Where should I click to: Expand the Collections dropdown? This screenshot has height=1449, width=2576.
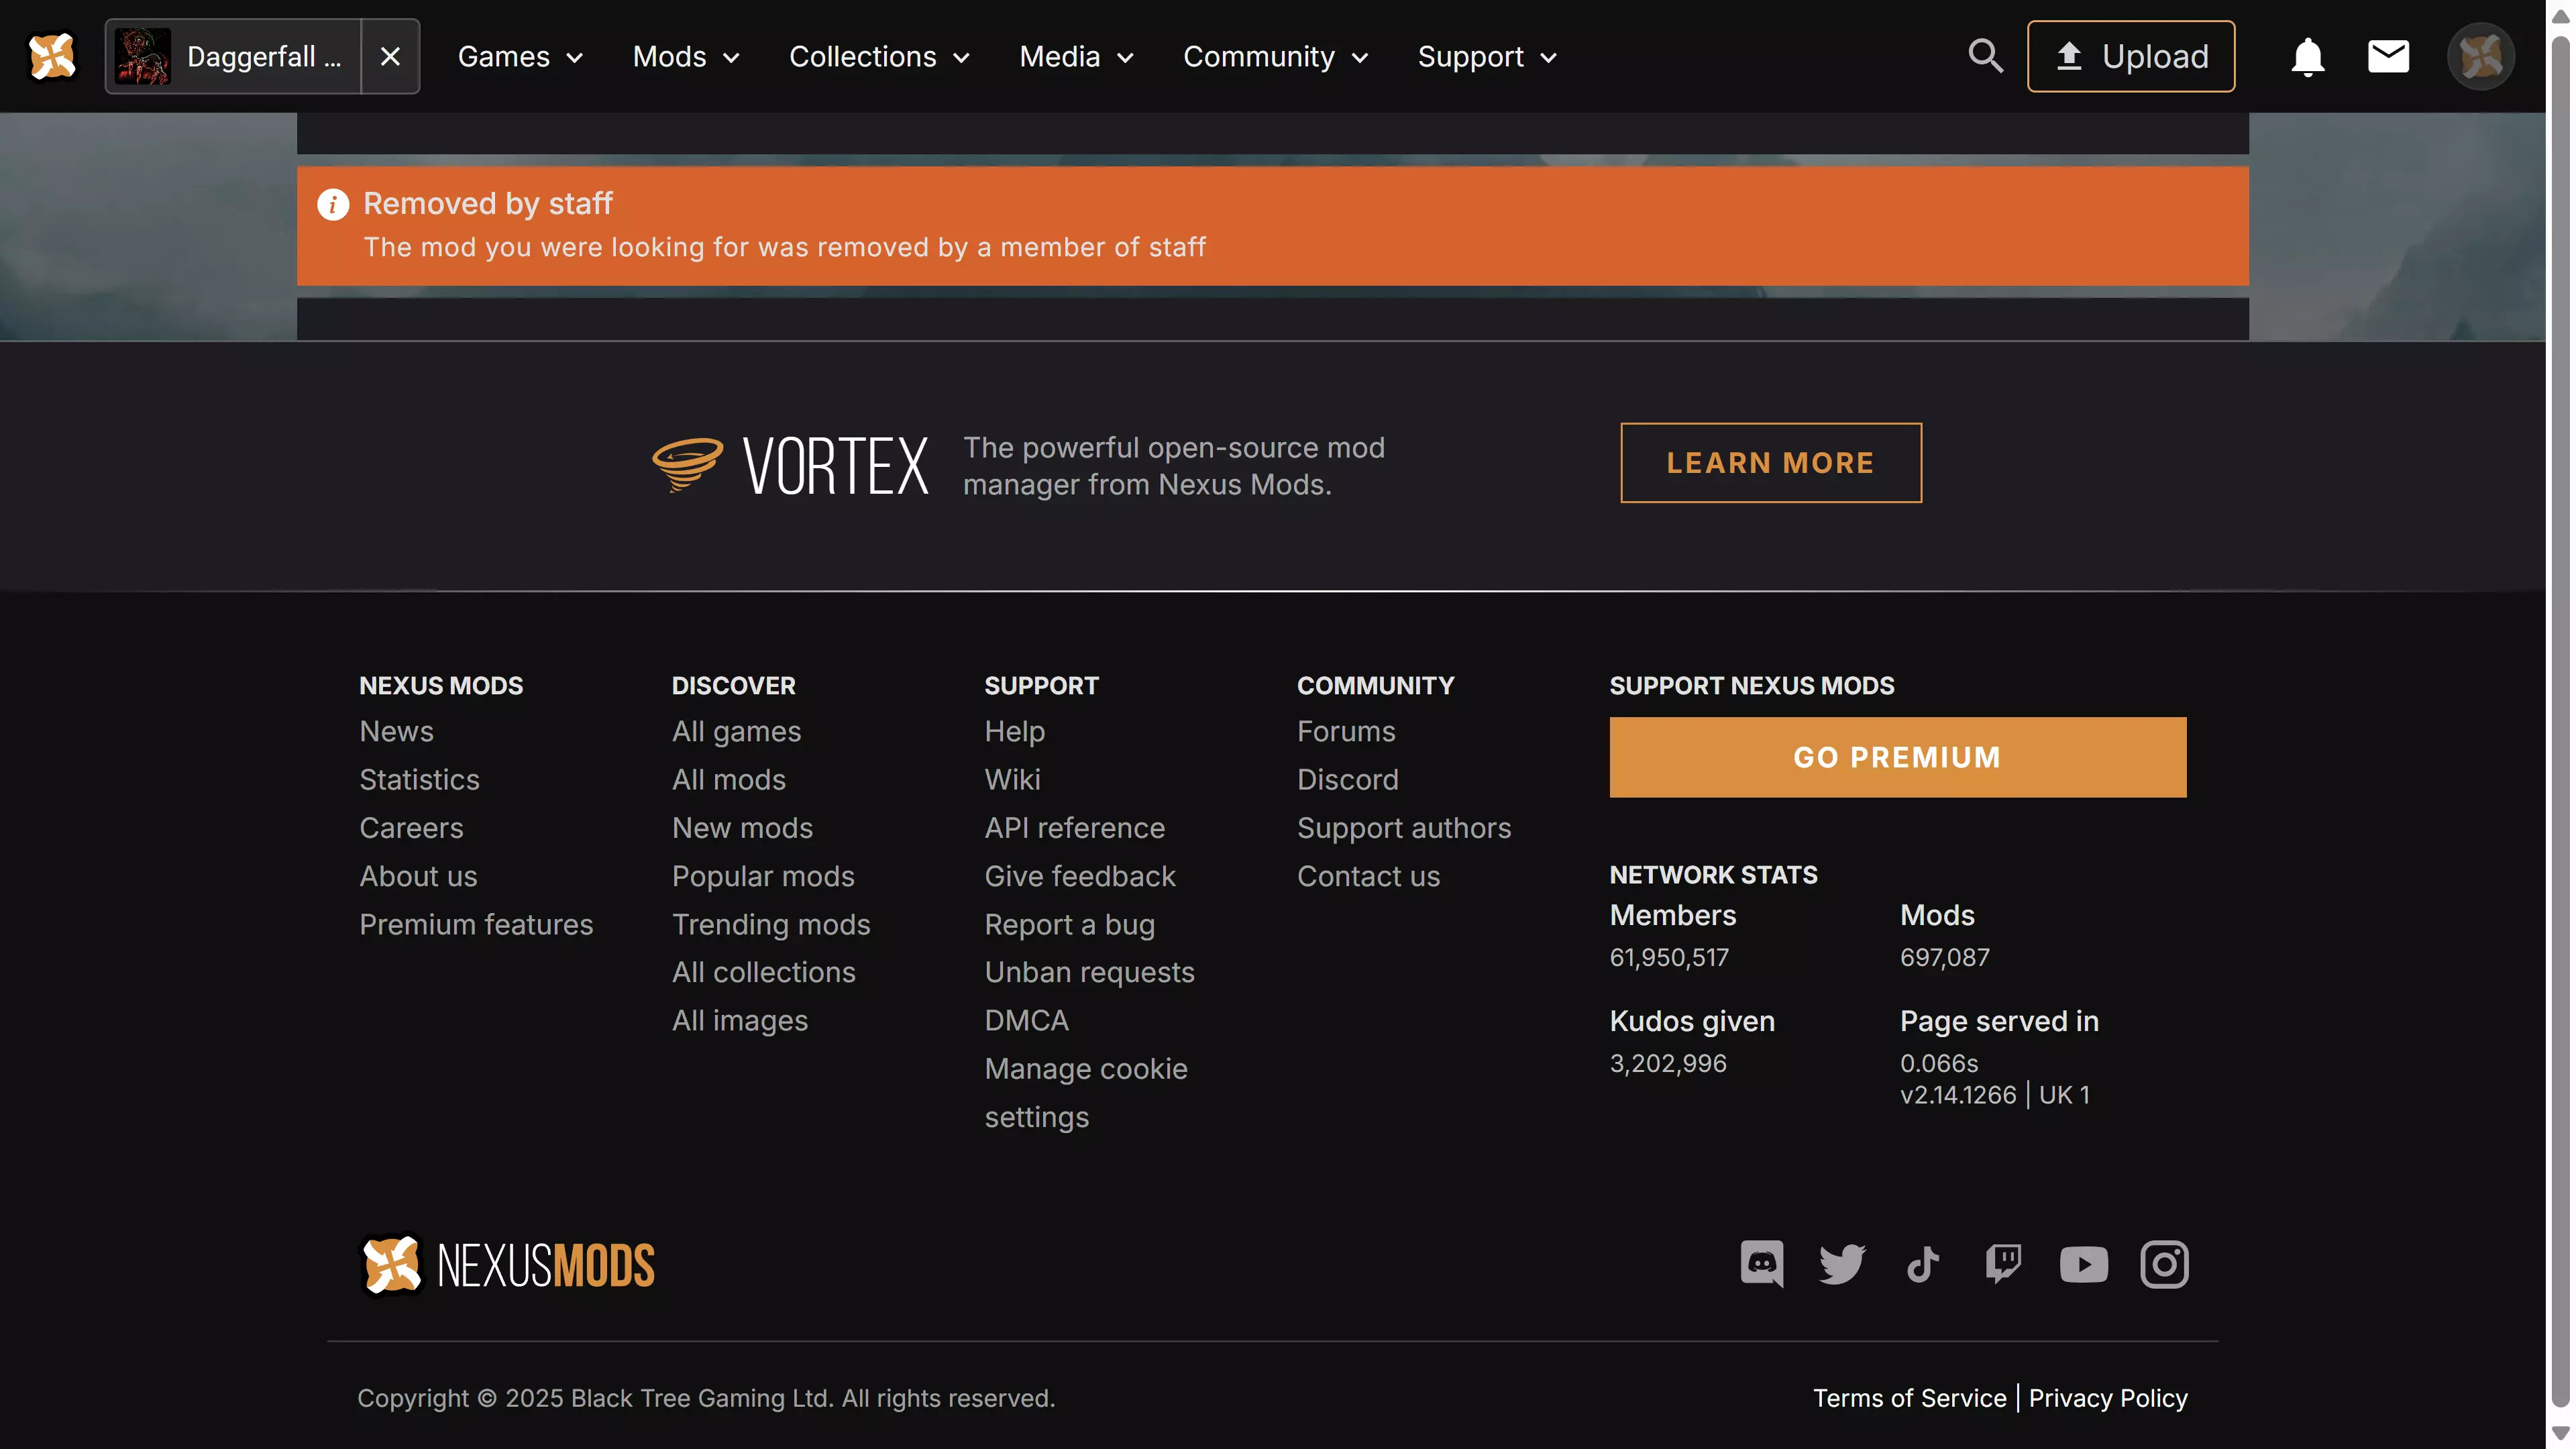click(879, 56)
